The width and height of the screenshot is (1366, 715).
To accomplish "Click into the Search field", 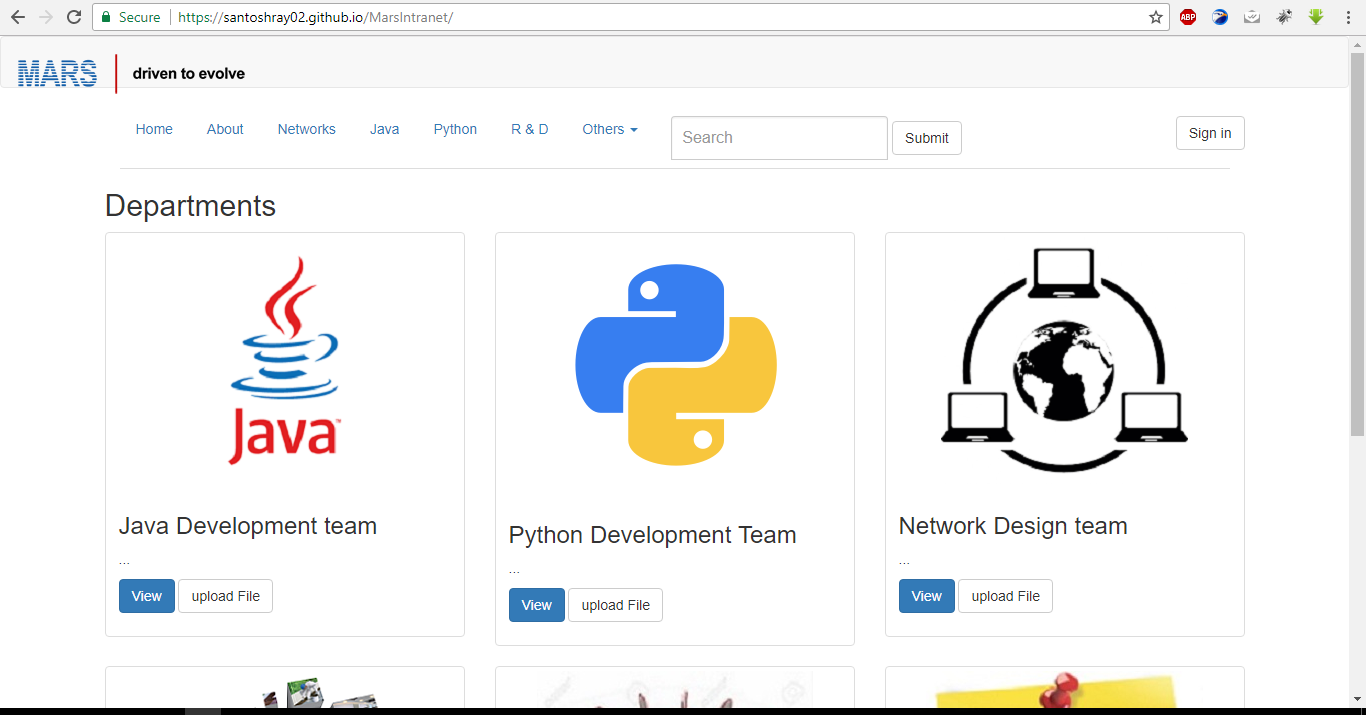I will [x=779, y=138].
